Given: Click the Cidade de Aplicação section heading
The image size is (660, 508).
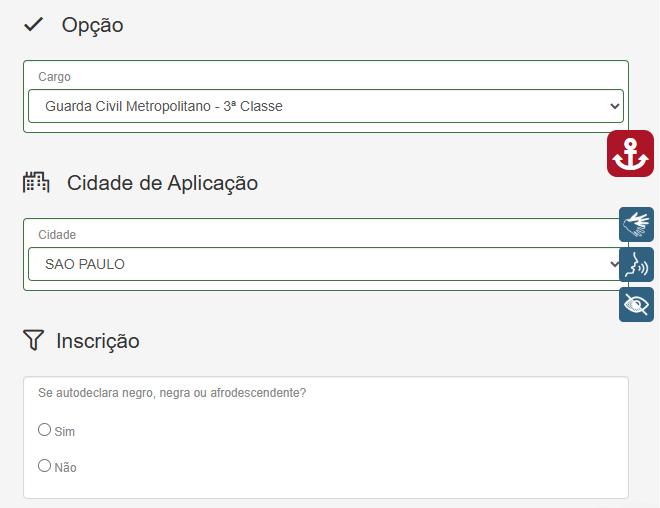Looking at the screenshot, I should tap(162, 183).
